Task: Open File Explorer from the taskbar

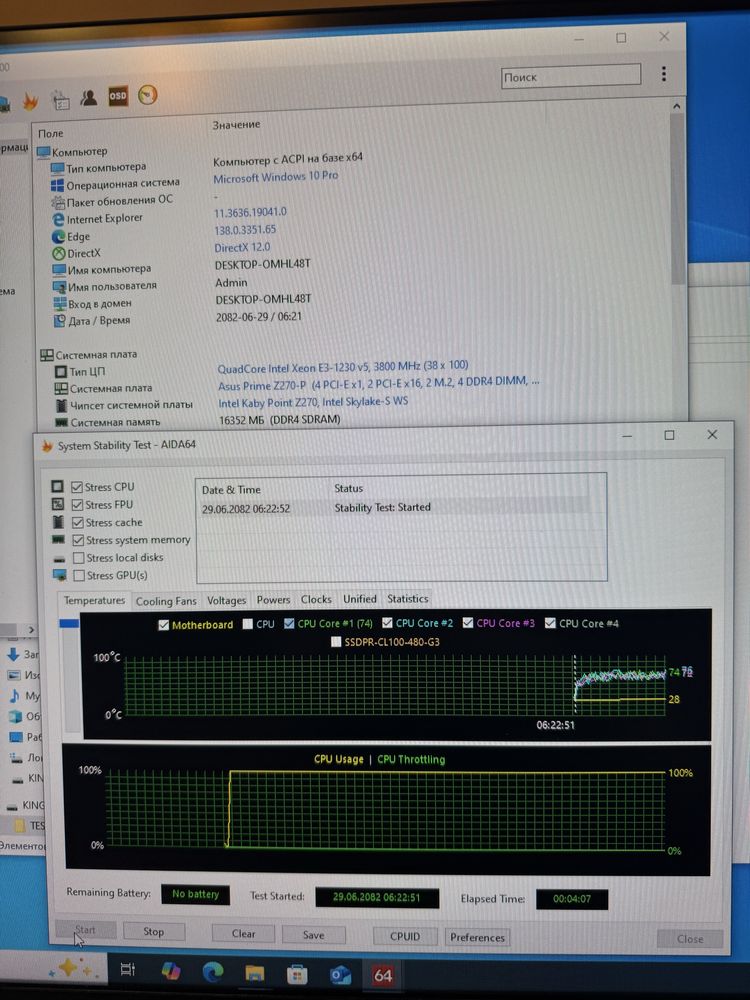Action: pos(254,973)
